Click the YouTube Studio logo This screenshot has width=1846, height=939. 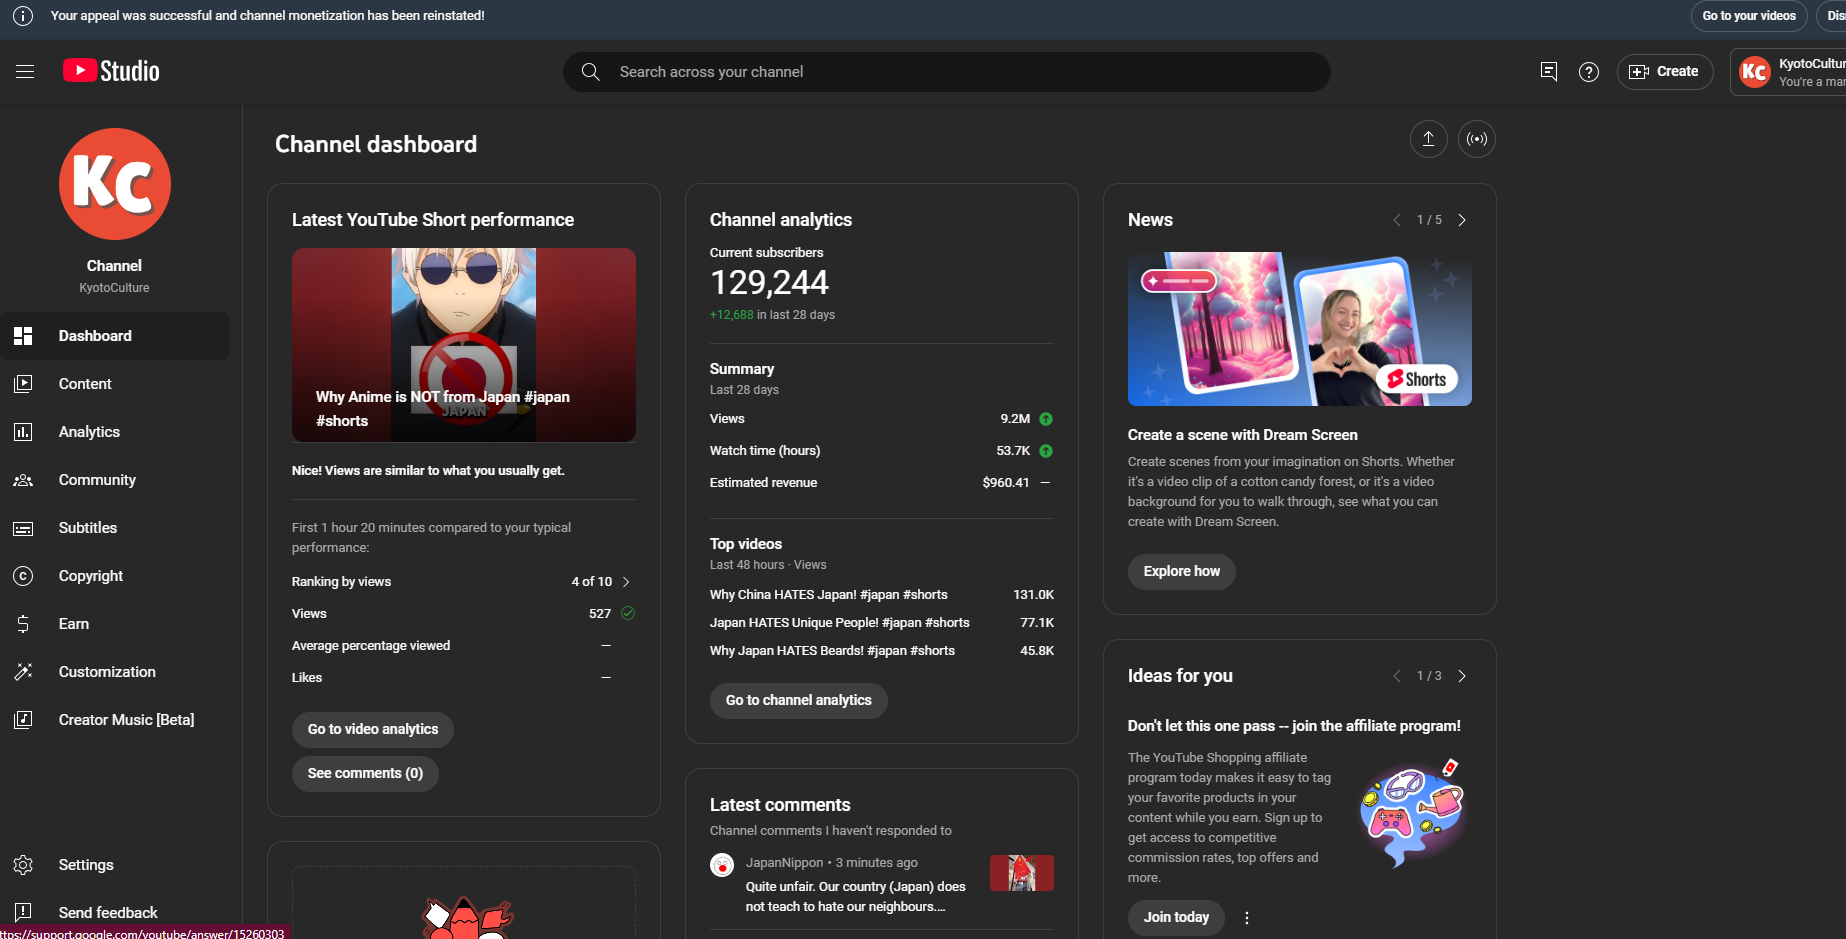pyautogui.click(x=111, y=71)
